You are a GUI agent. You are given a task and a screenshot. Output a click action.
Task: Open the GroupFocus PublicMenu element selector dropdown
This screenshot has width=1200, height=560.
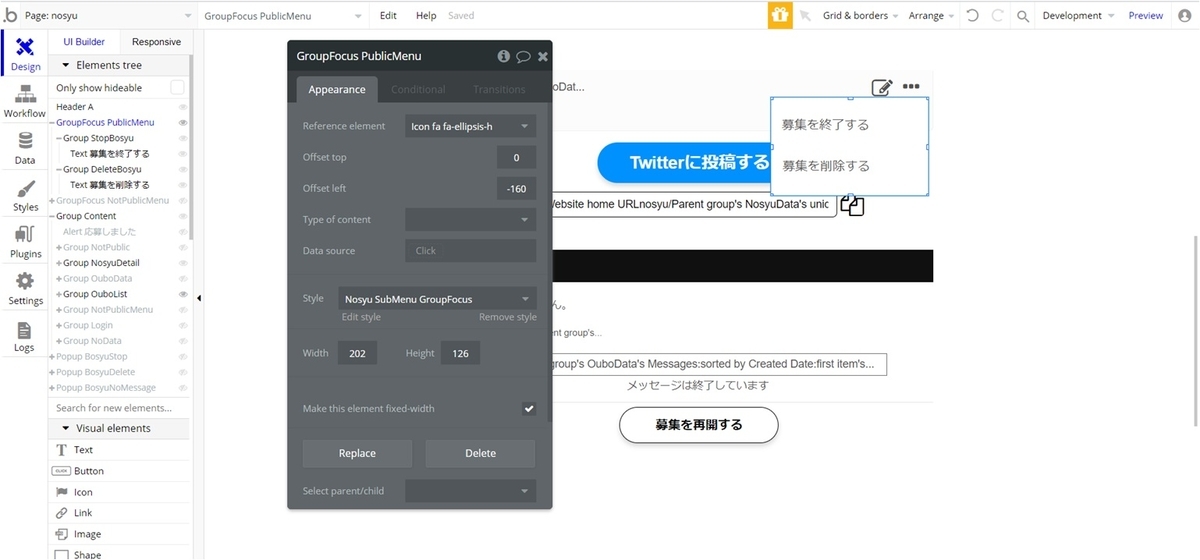coord(284,16)
